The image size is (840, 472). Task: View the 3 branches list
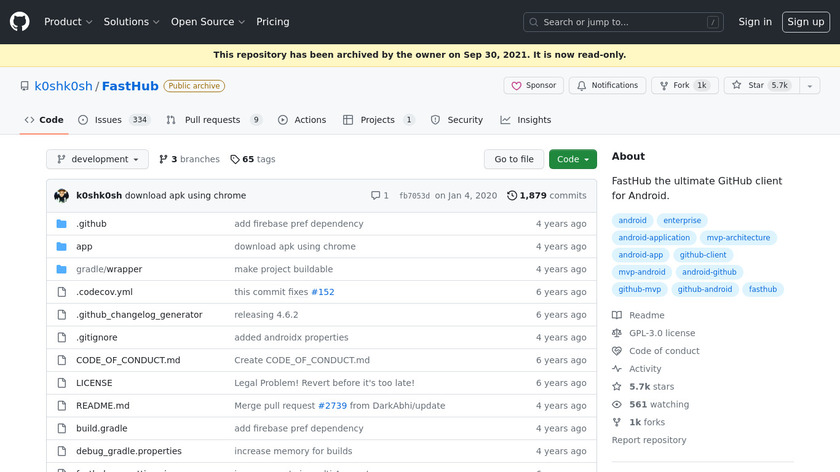tap(189, 159)
